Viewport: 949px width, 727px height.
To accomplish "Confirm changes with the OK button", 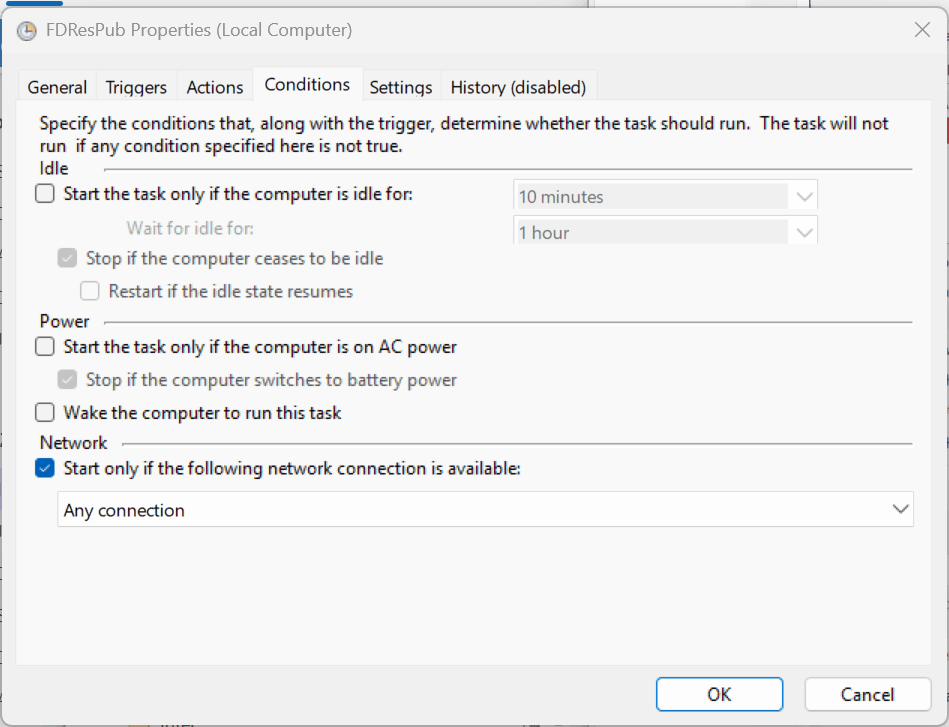I will (719, 694).
